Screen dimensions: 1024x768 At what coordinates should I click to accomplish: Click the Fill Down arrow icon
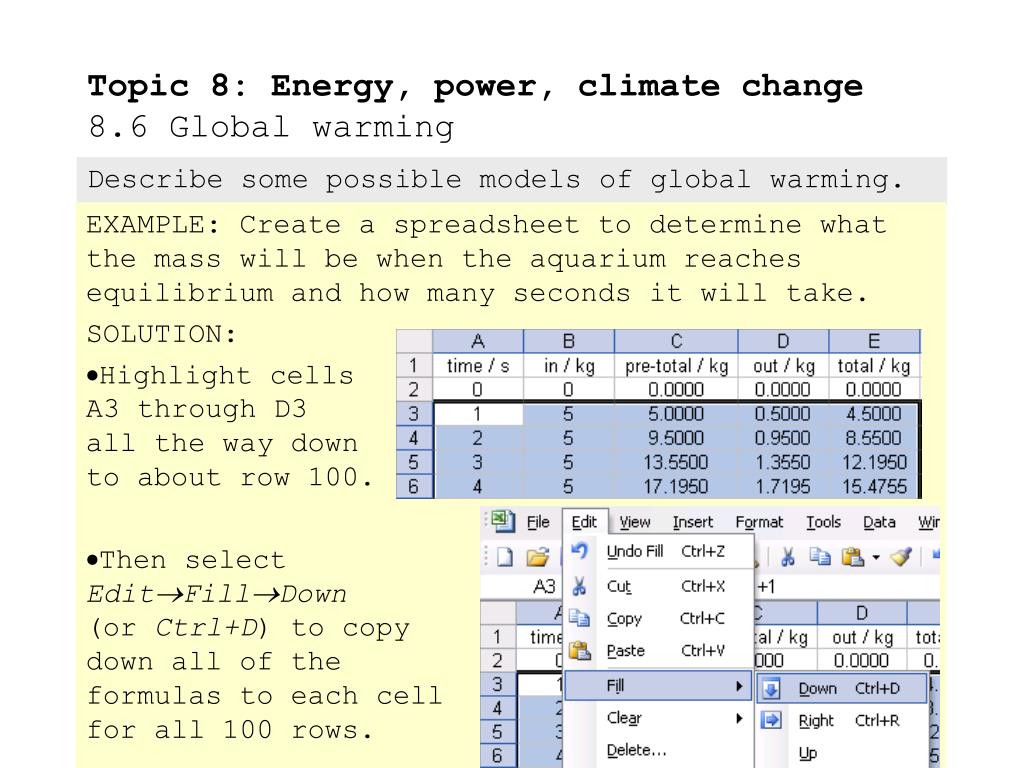(771, 689)
